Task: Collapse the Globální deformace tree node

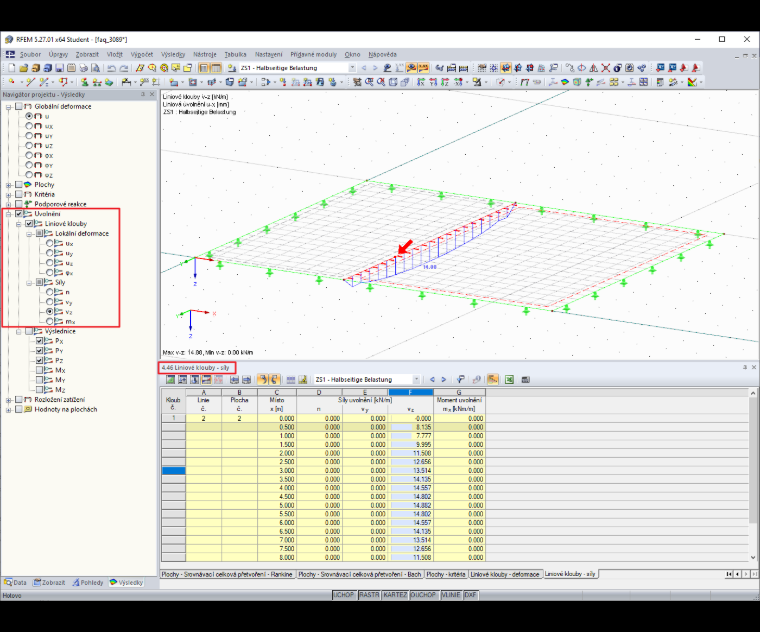Action: point(8,107)
